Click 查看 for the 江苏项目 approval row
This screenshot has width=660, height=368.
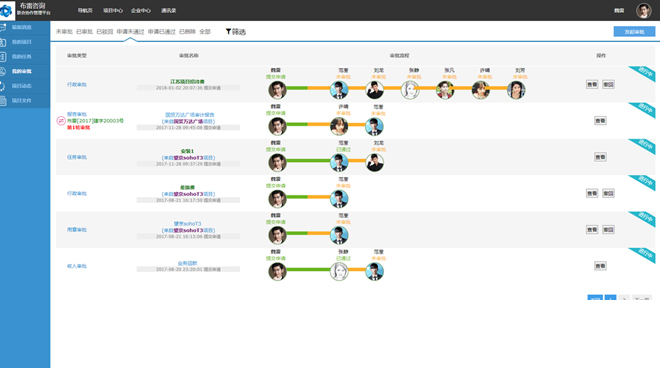[592, 85]
